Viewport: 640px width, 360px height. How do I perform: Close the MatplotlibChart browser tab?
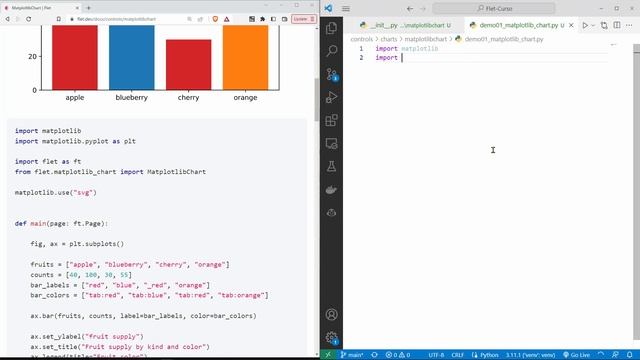pyautogui.click(x=77, y=8)
